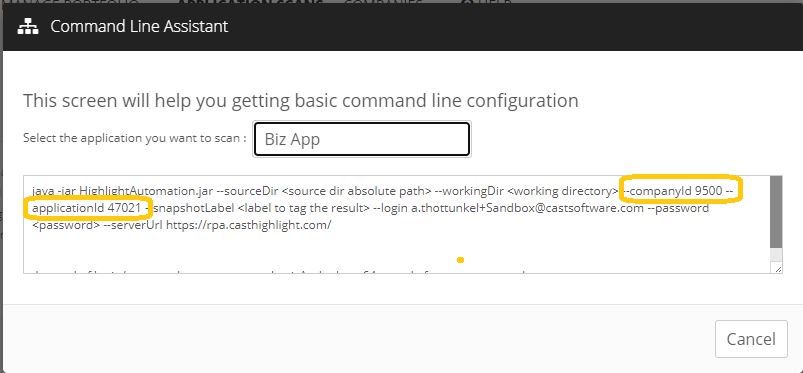Click the <password> placeholder on third line
The height and width of the screenshot is (373, 803).
coord(66,225)
